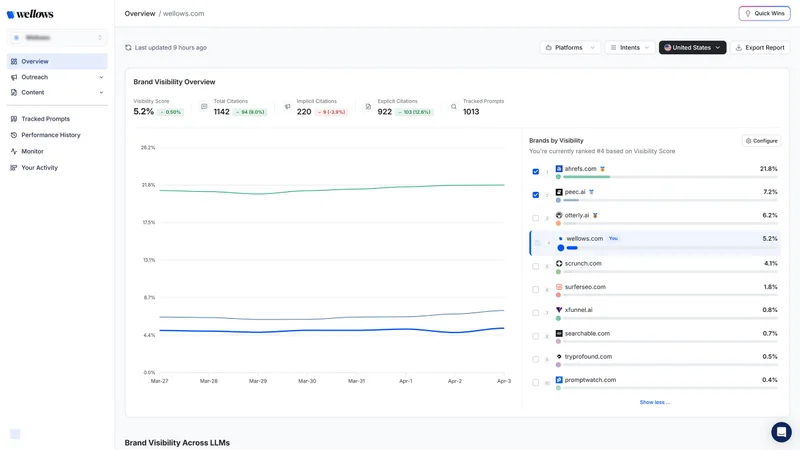Open the Intents dropdown
The width and height of the screenshot is (800, 450).
(x=630, y=47)
